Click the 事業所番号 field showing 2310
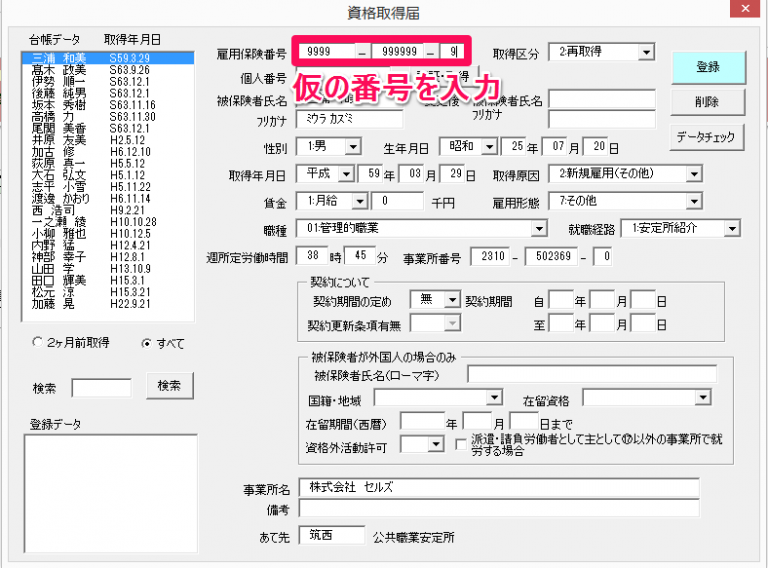The height and width of the screenshot is (568, 768). point(490,256)
